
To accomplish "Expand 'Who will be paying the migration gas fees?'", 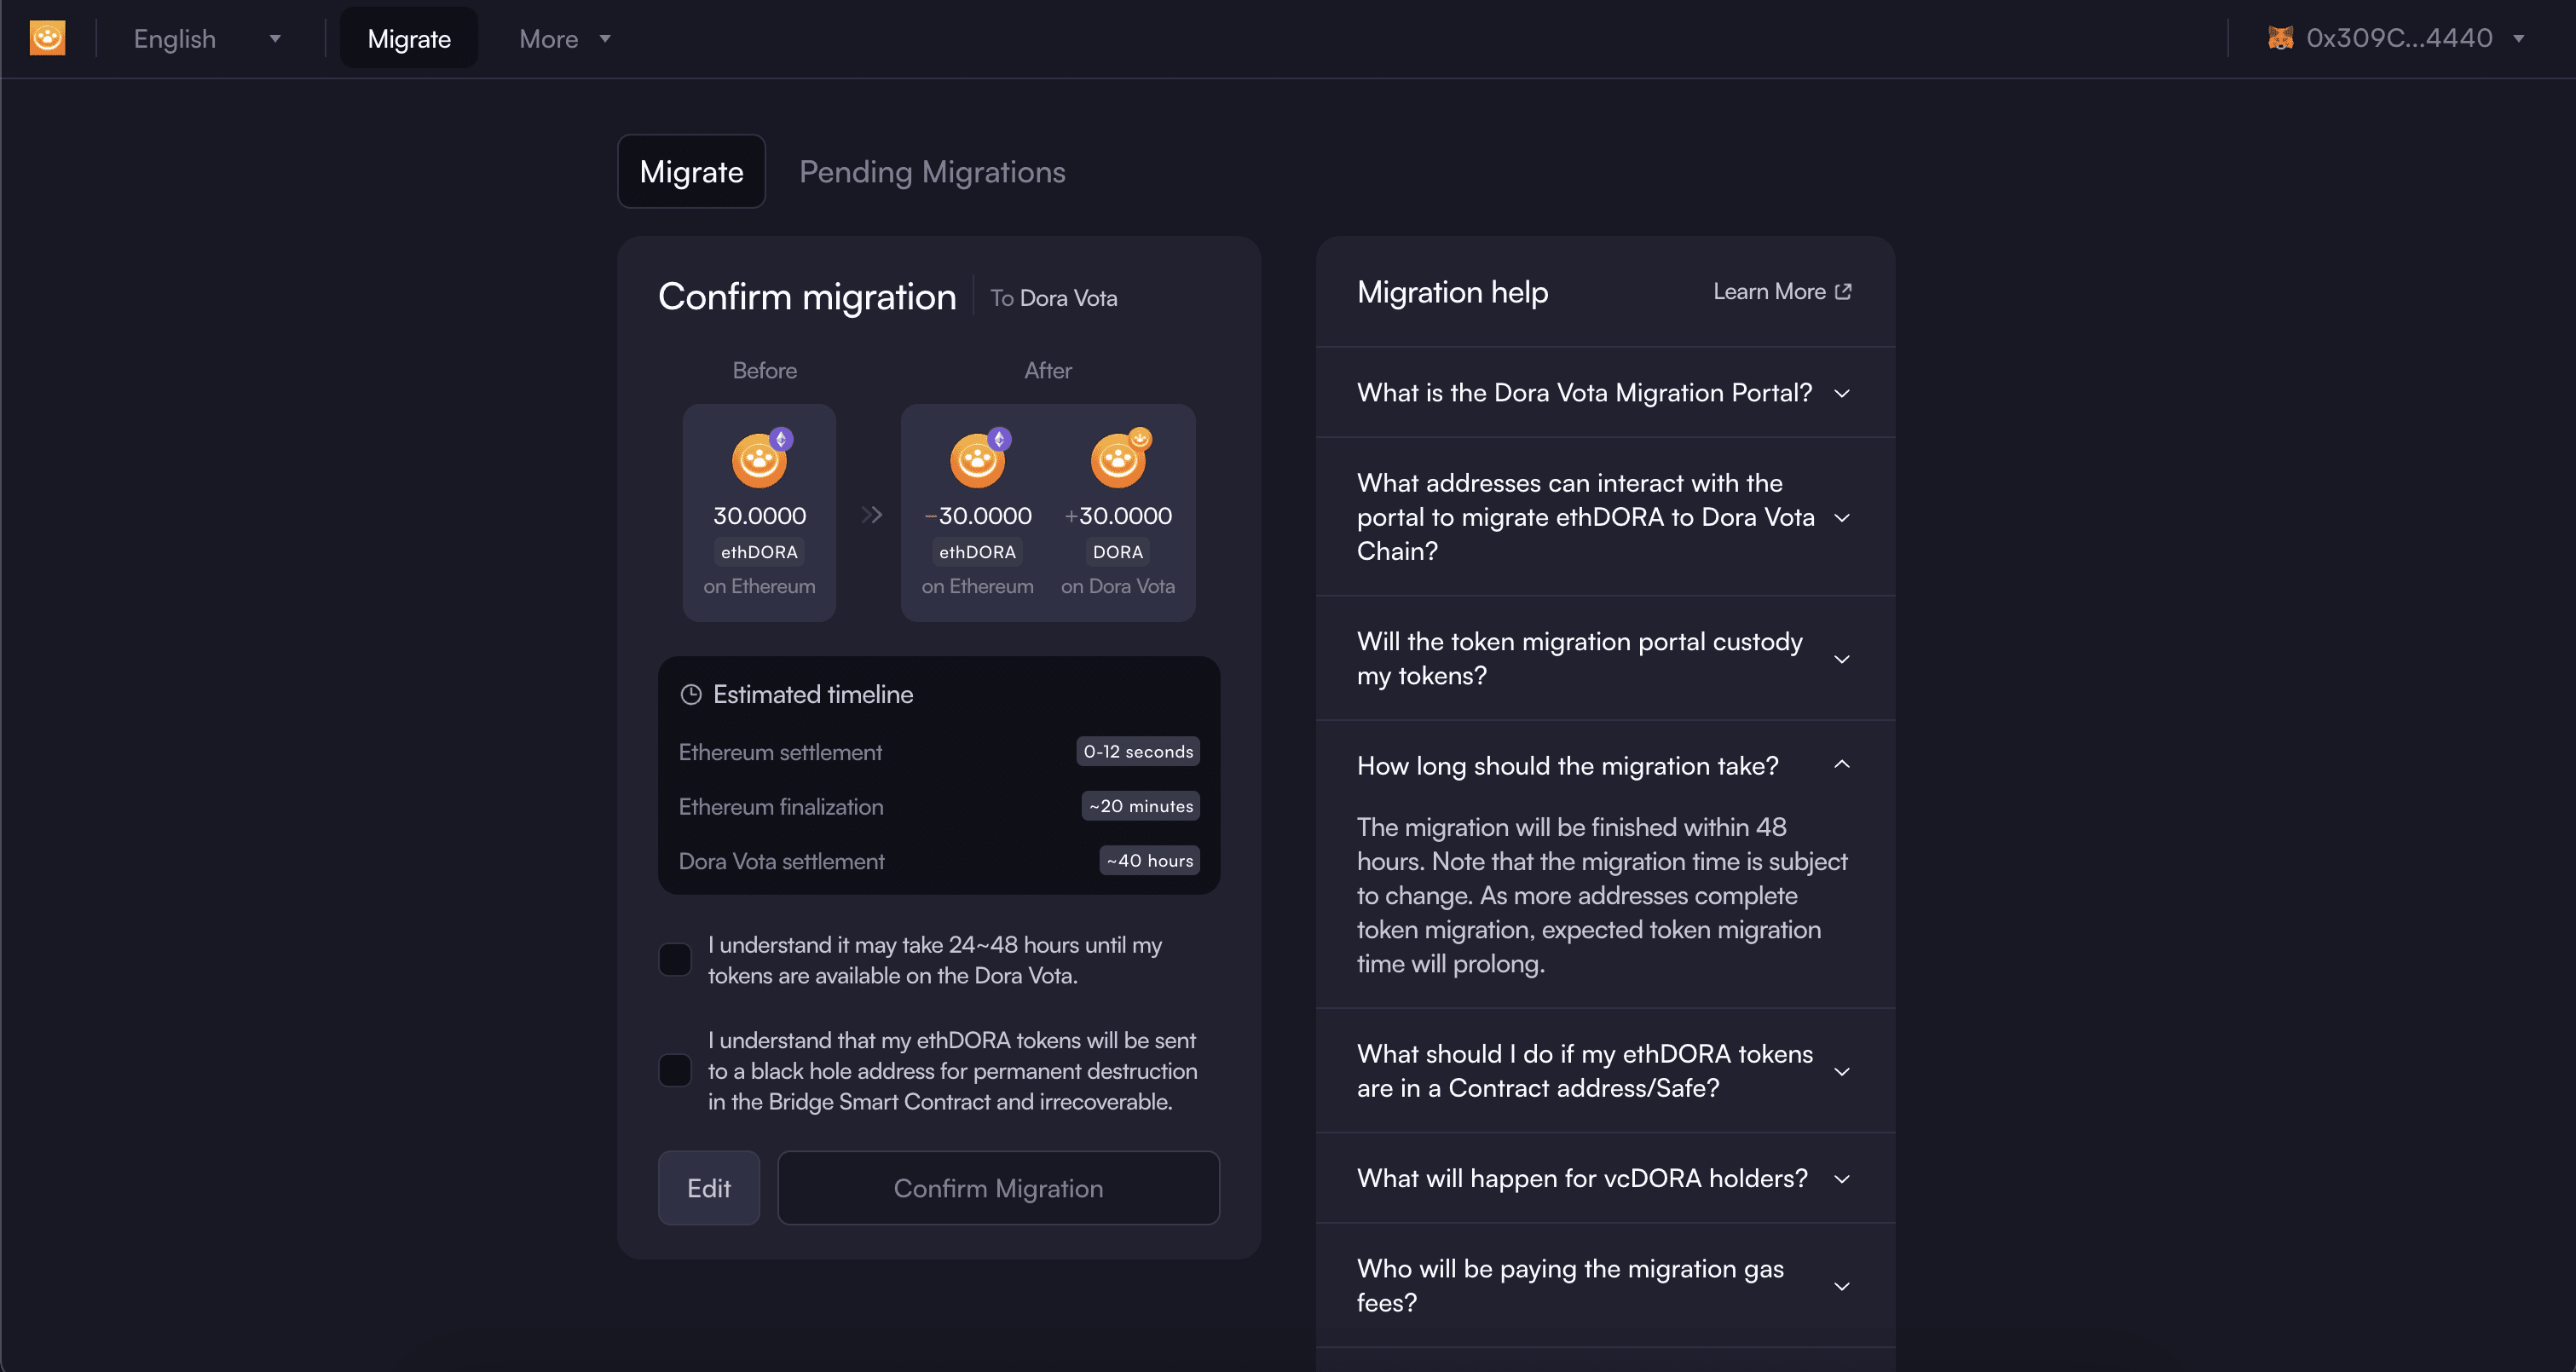I will point(1605,1285).
